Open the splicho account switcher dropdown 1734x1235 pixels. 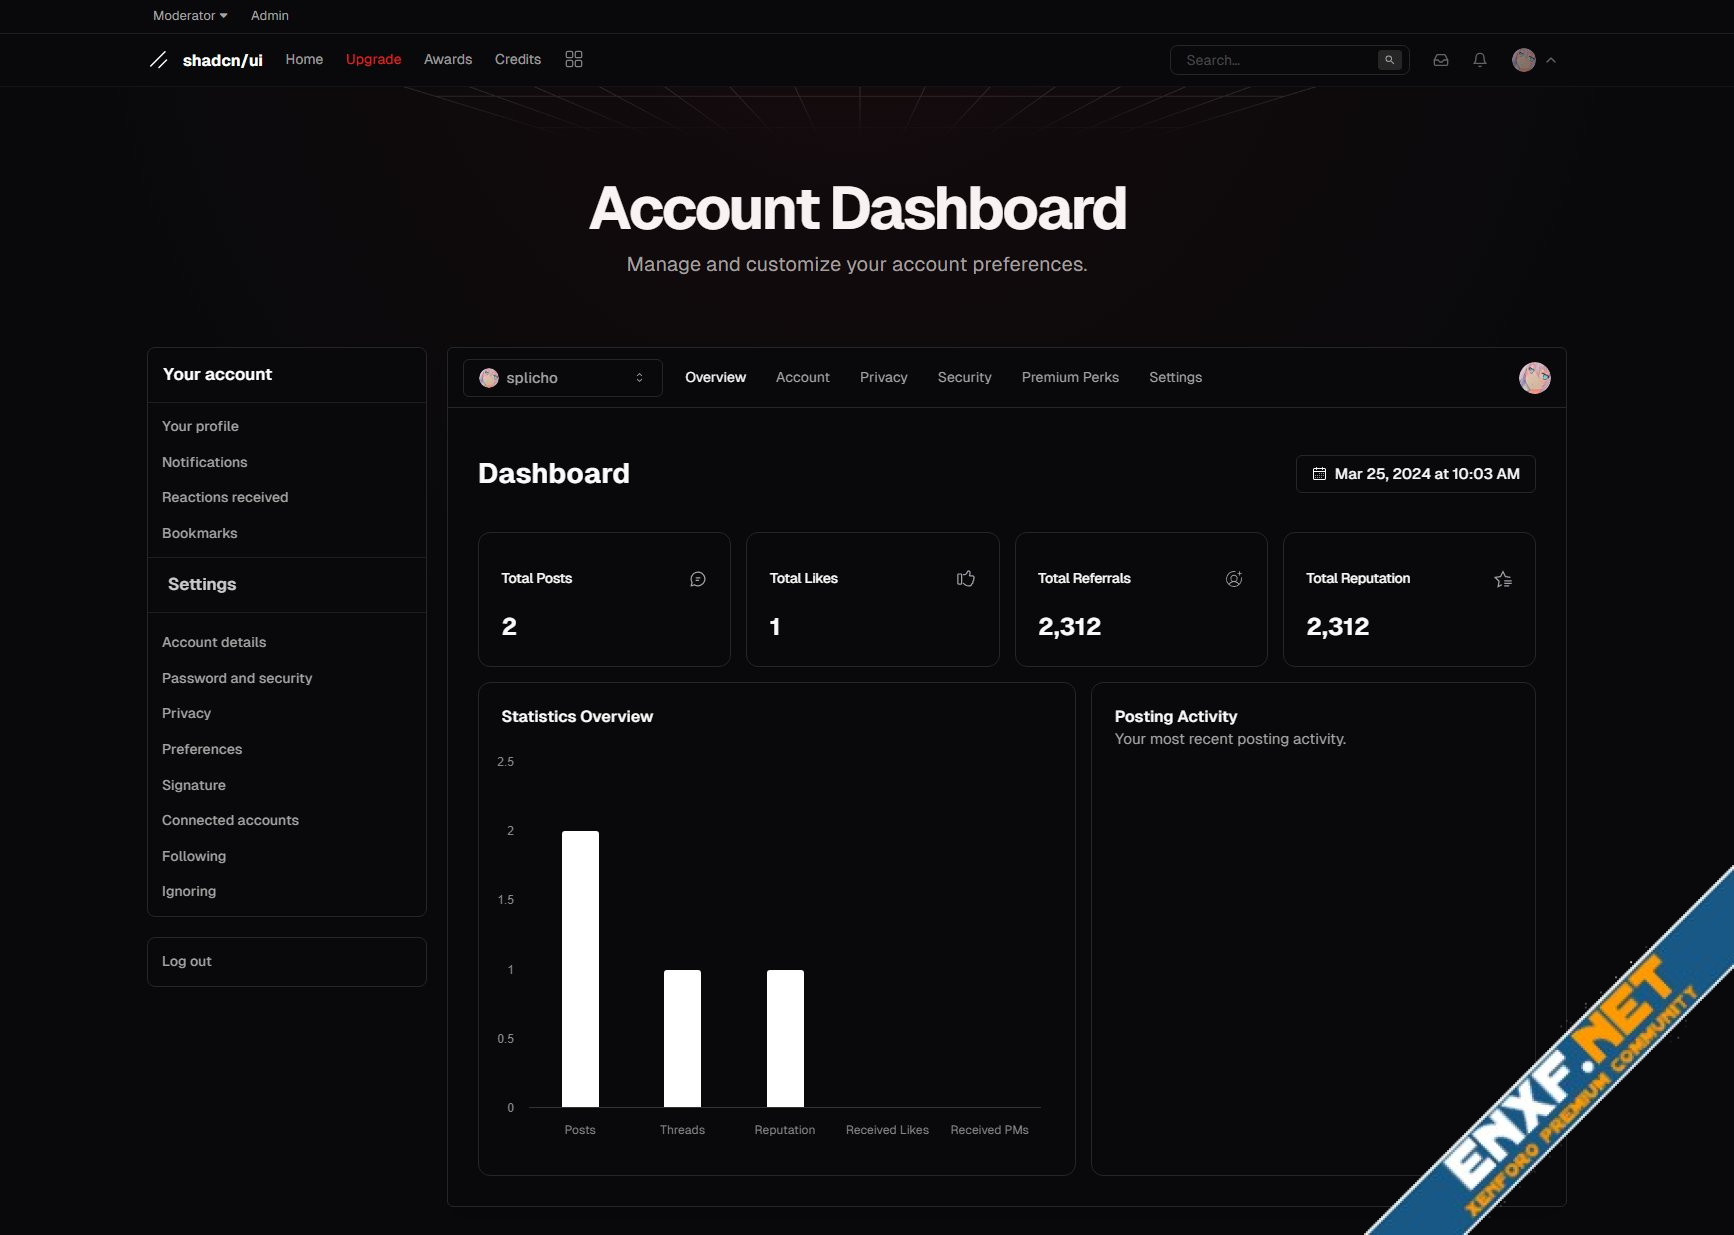coord(562,378)
